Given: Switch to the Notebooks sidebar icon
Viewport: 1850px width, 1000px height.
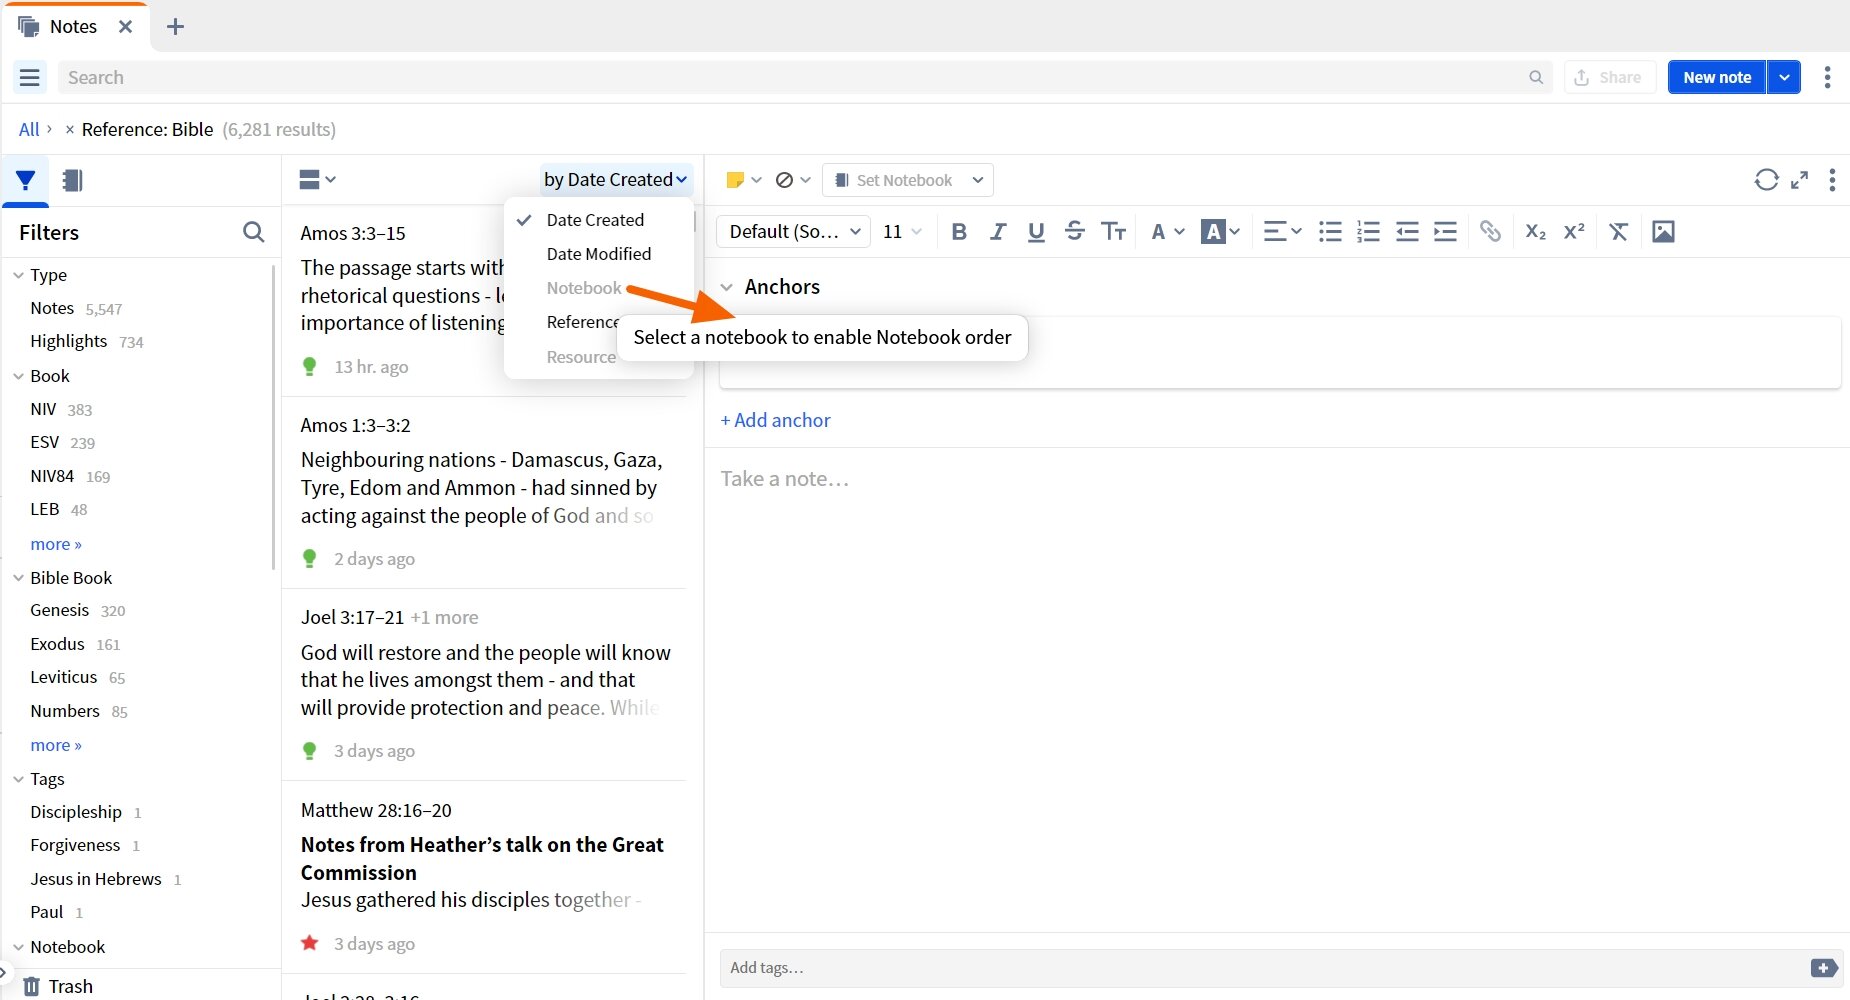Looking at the screenshot, I should [72, 180].
